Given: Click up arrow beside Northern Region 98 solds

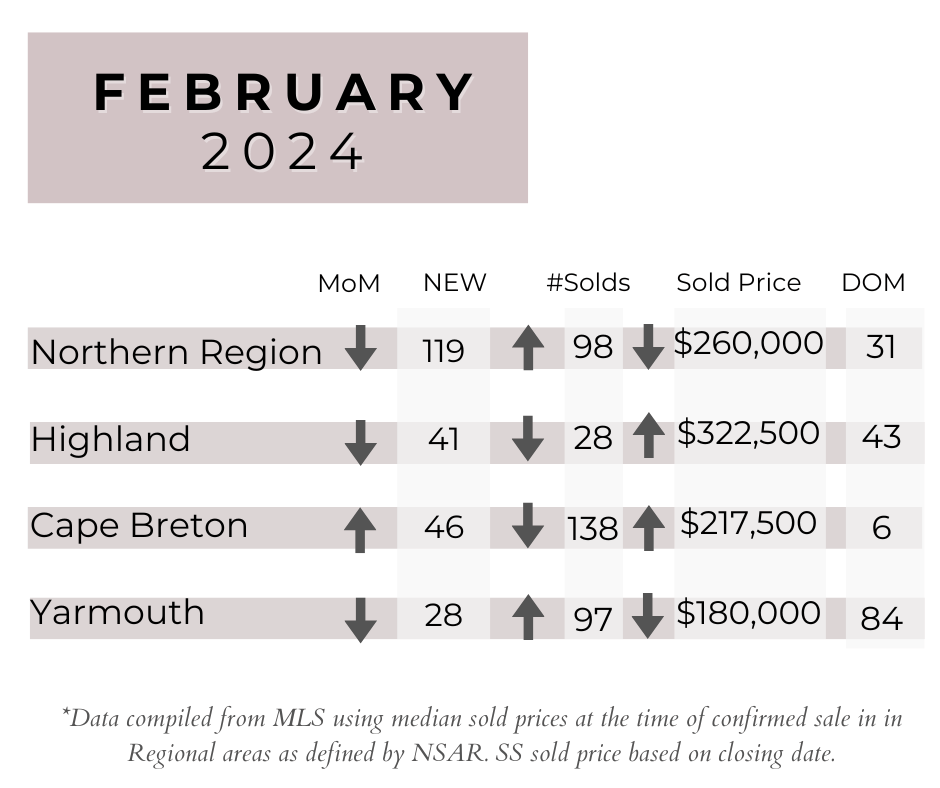Looking at the screenshot, I should pos(528,348).
